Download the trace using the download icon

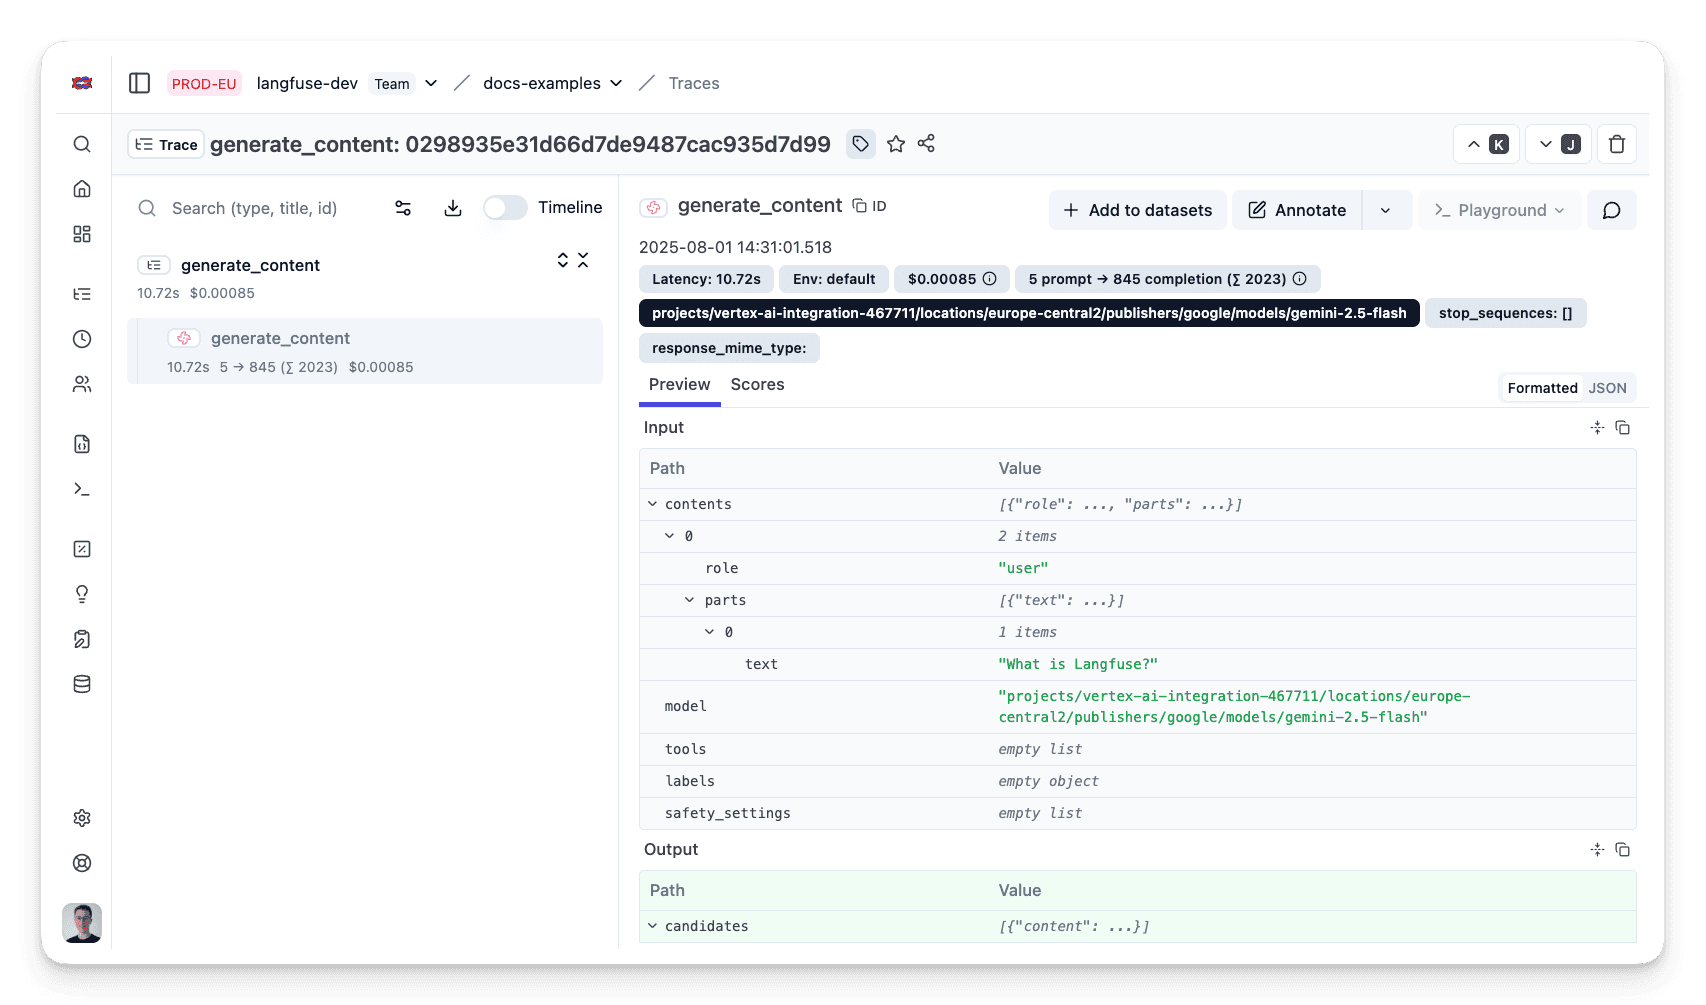click(x=453, y=208)
